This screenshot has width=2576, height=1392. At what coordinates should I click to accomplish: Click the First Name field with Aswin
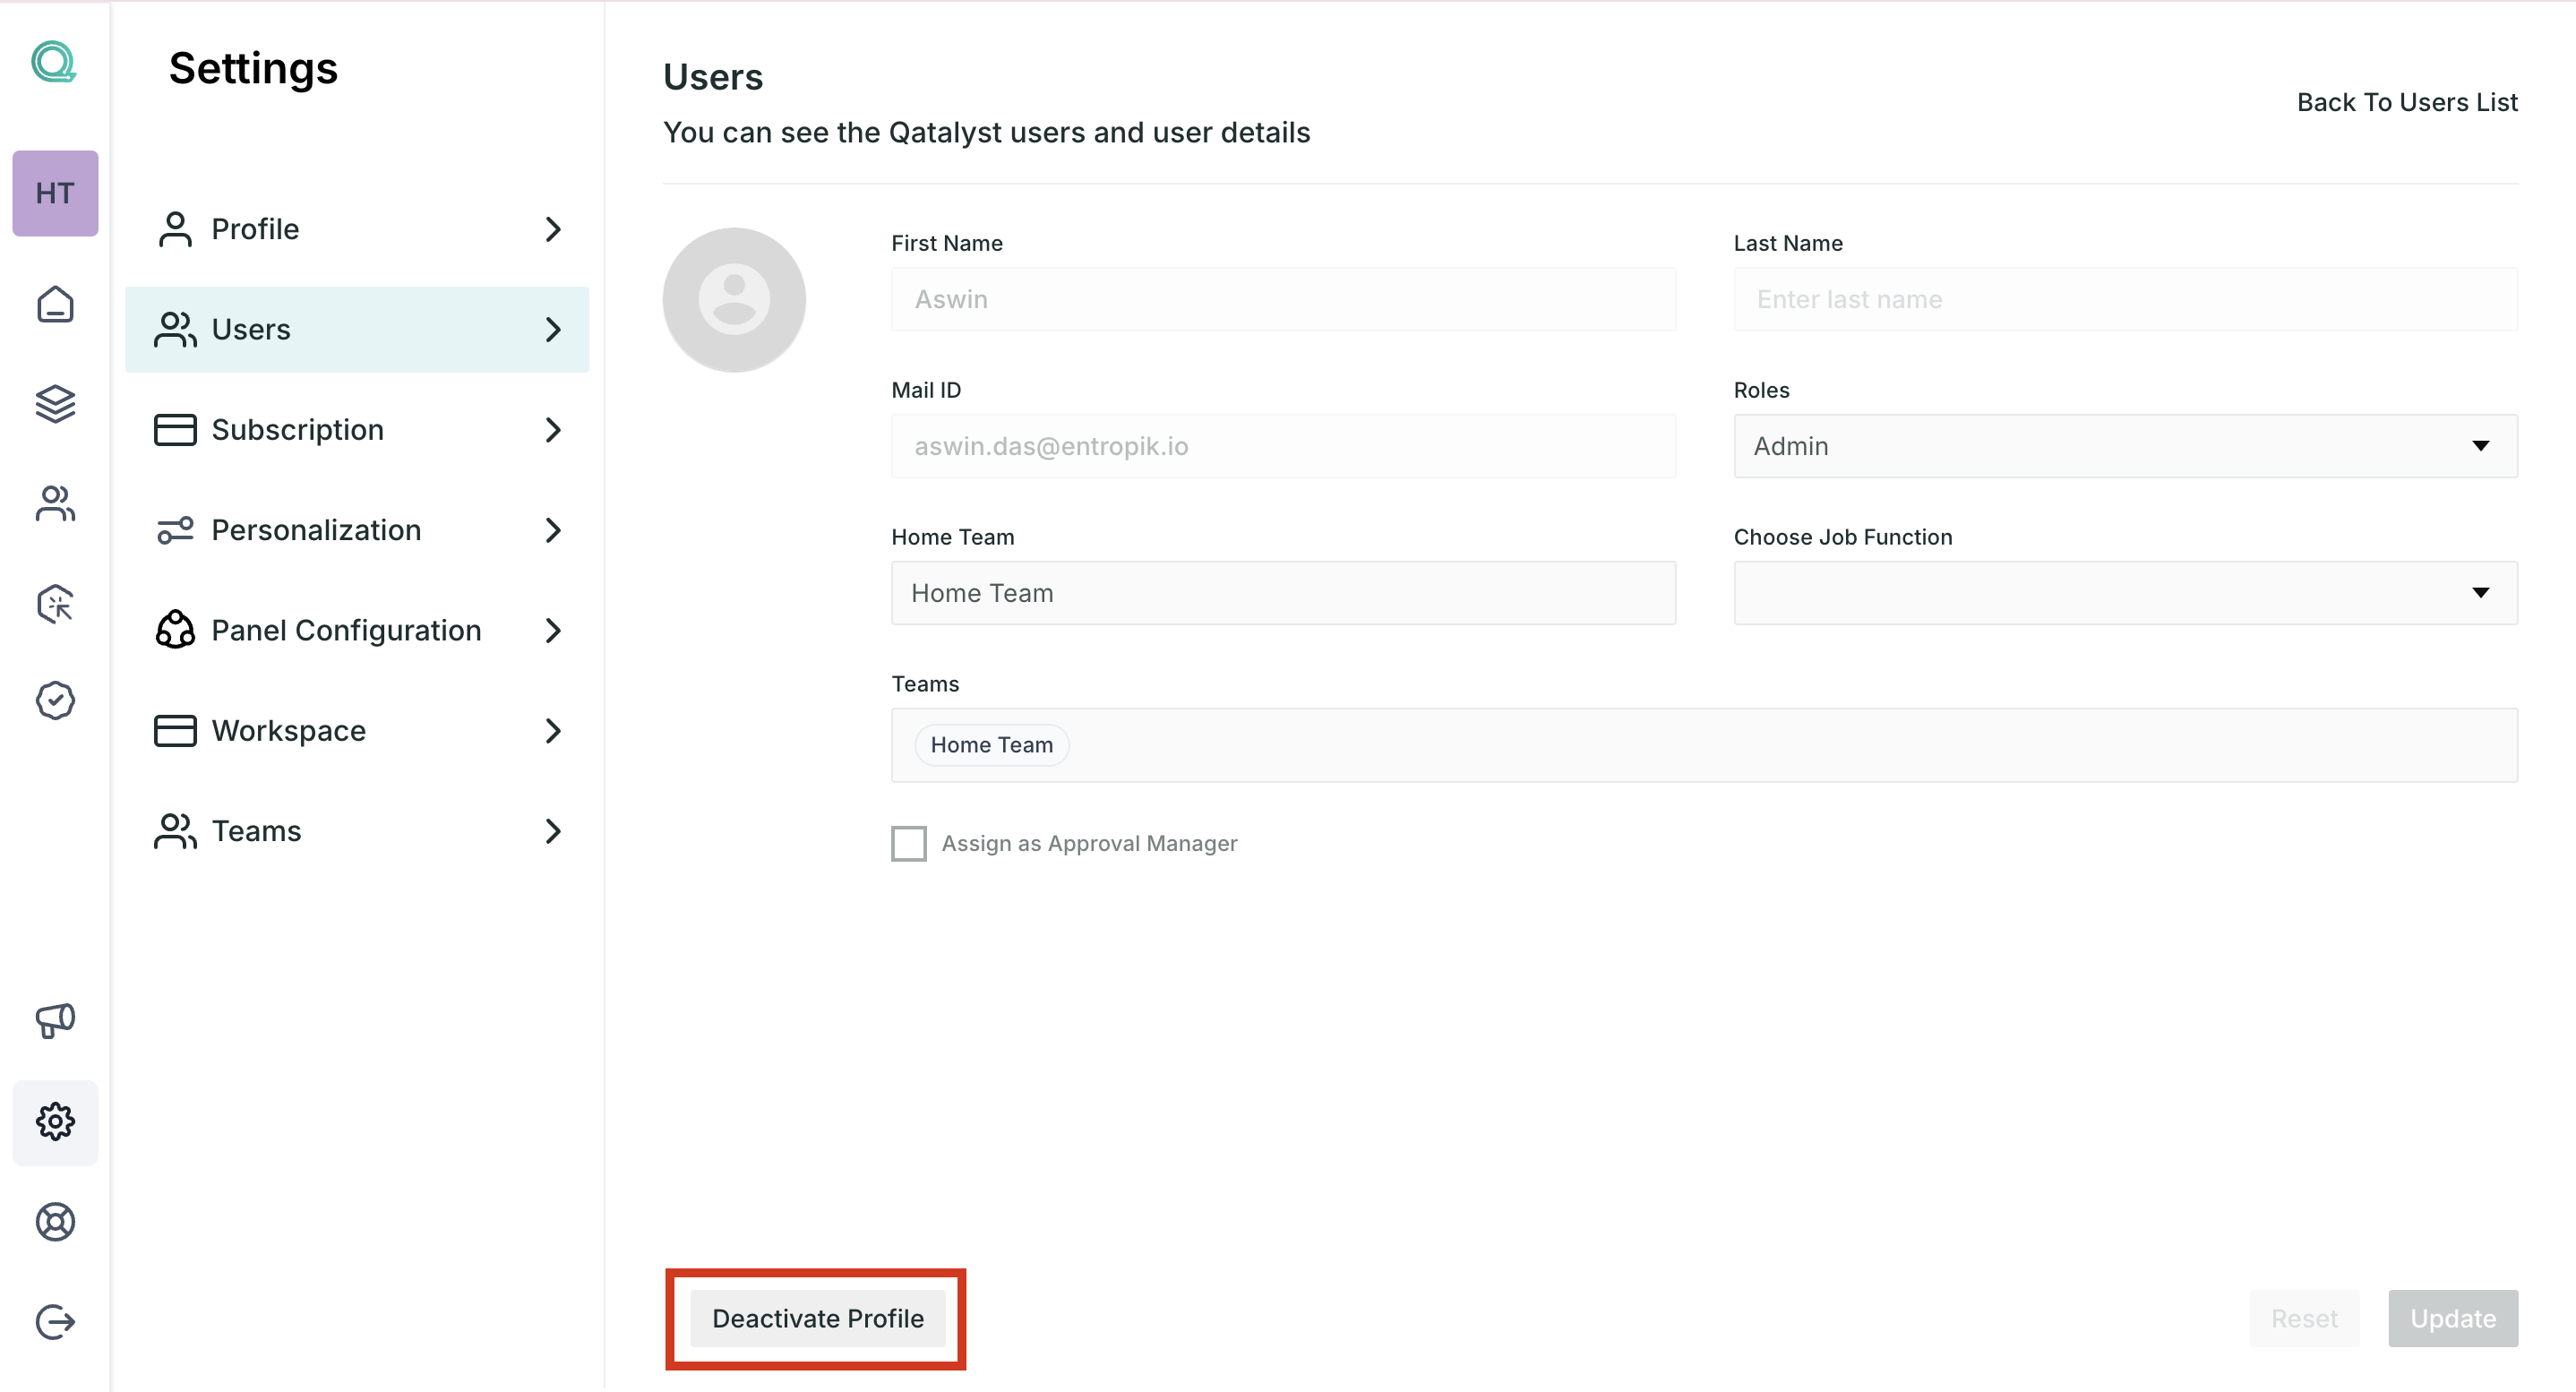[1283, 299]
